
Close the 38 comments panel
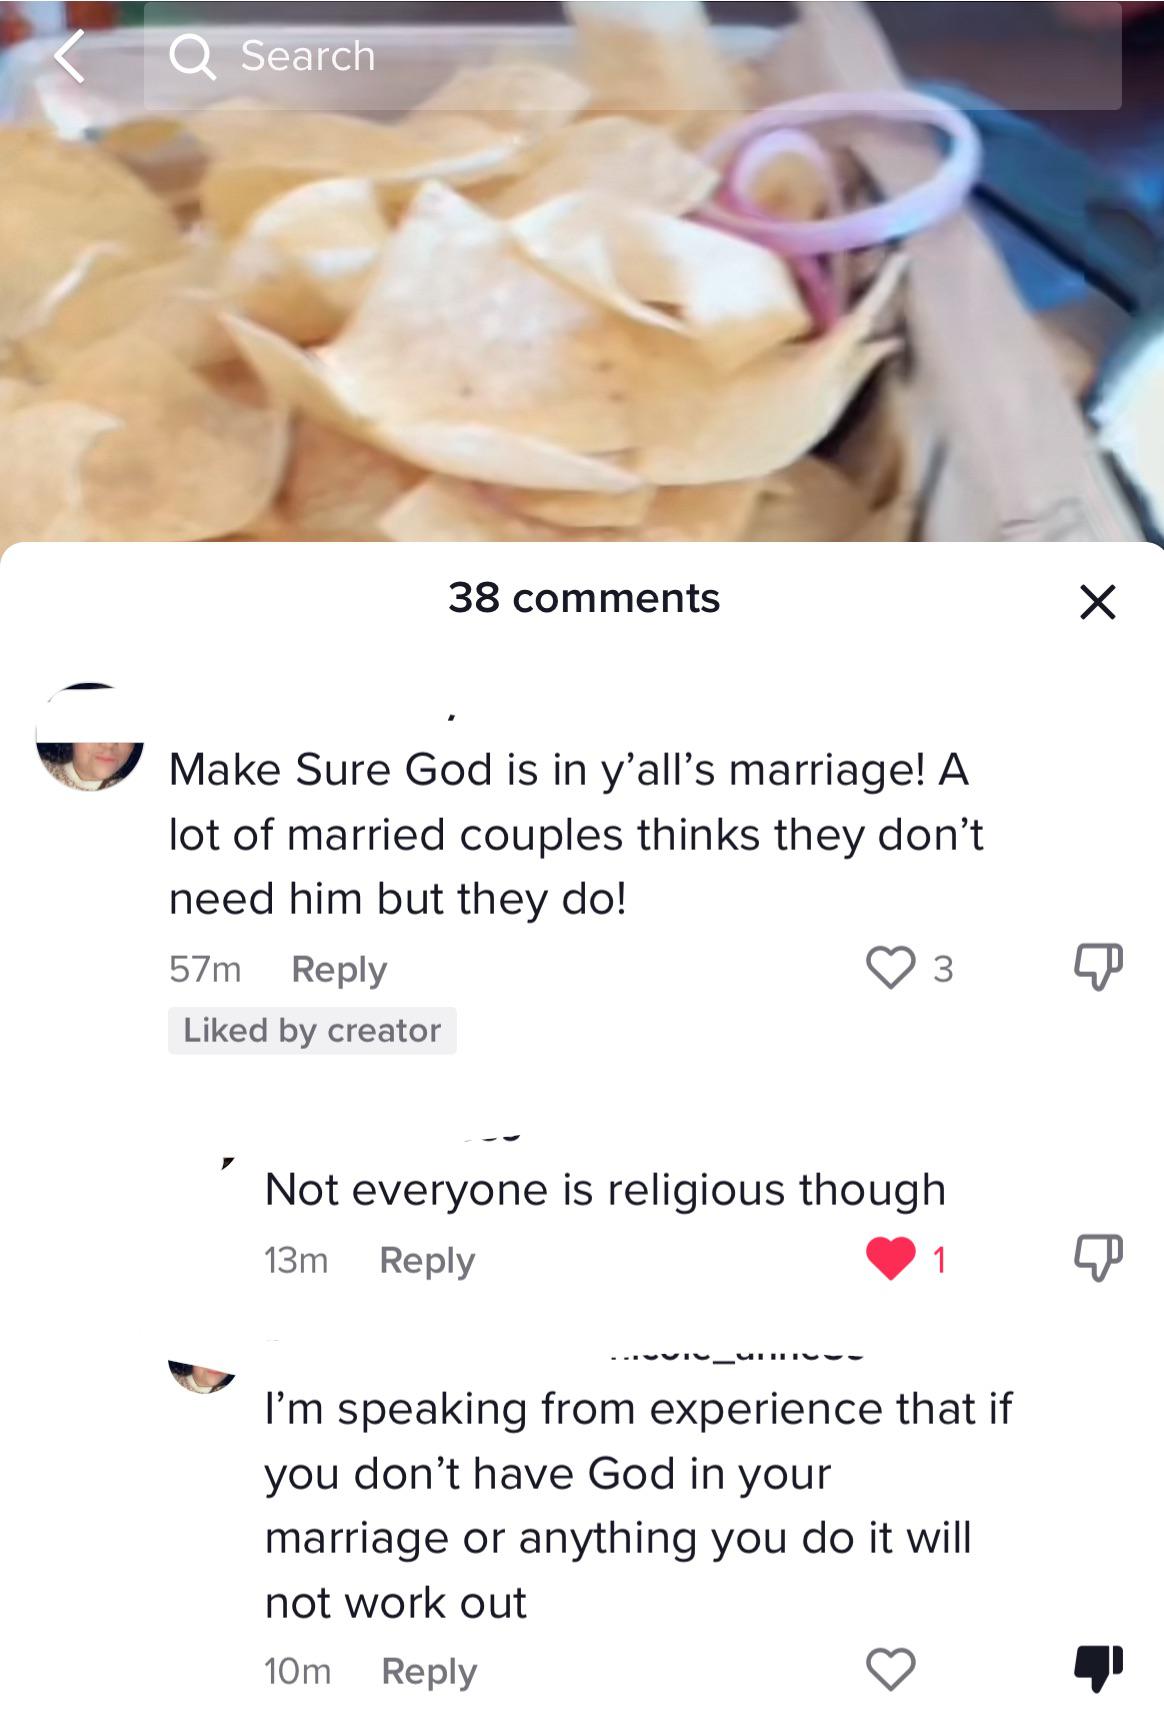coord(1097,602)
